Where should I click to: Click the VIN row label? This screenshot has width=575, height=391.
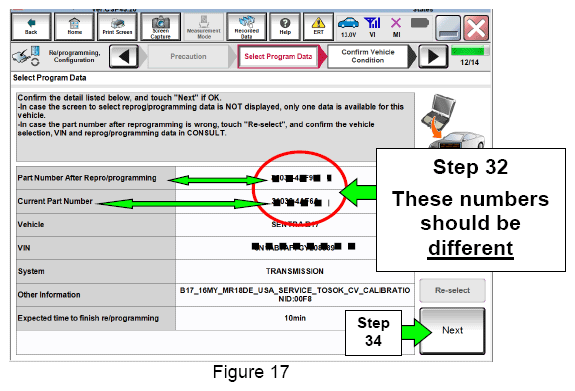[x=24, y=248]
